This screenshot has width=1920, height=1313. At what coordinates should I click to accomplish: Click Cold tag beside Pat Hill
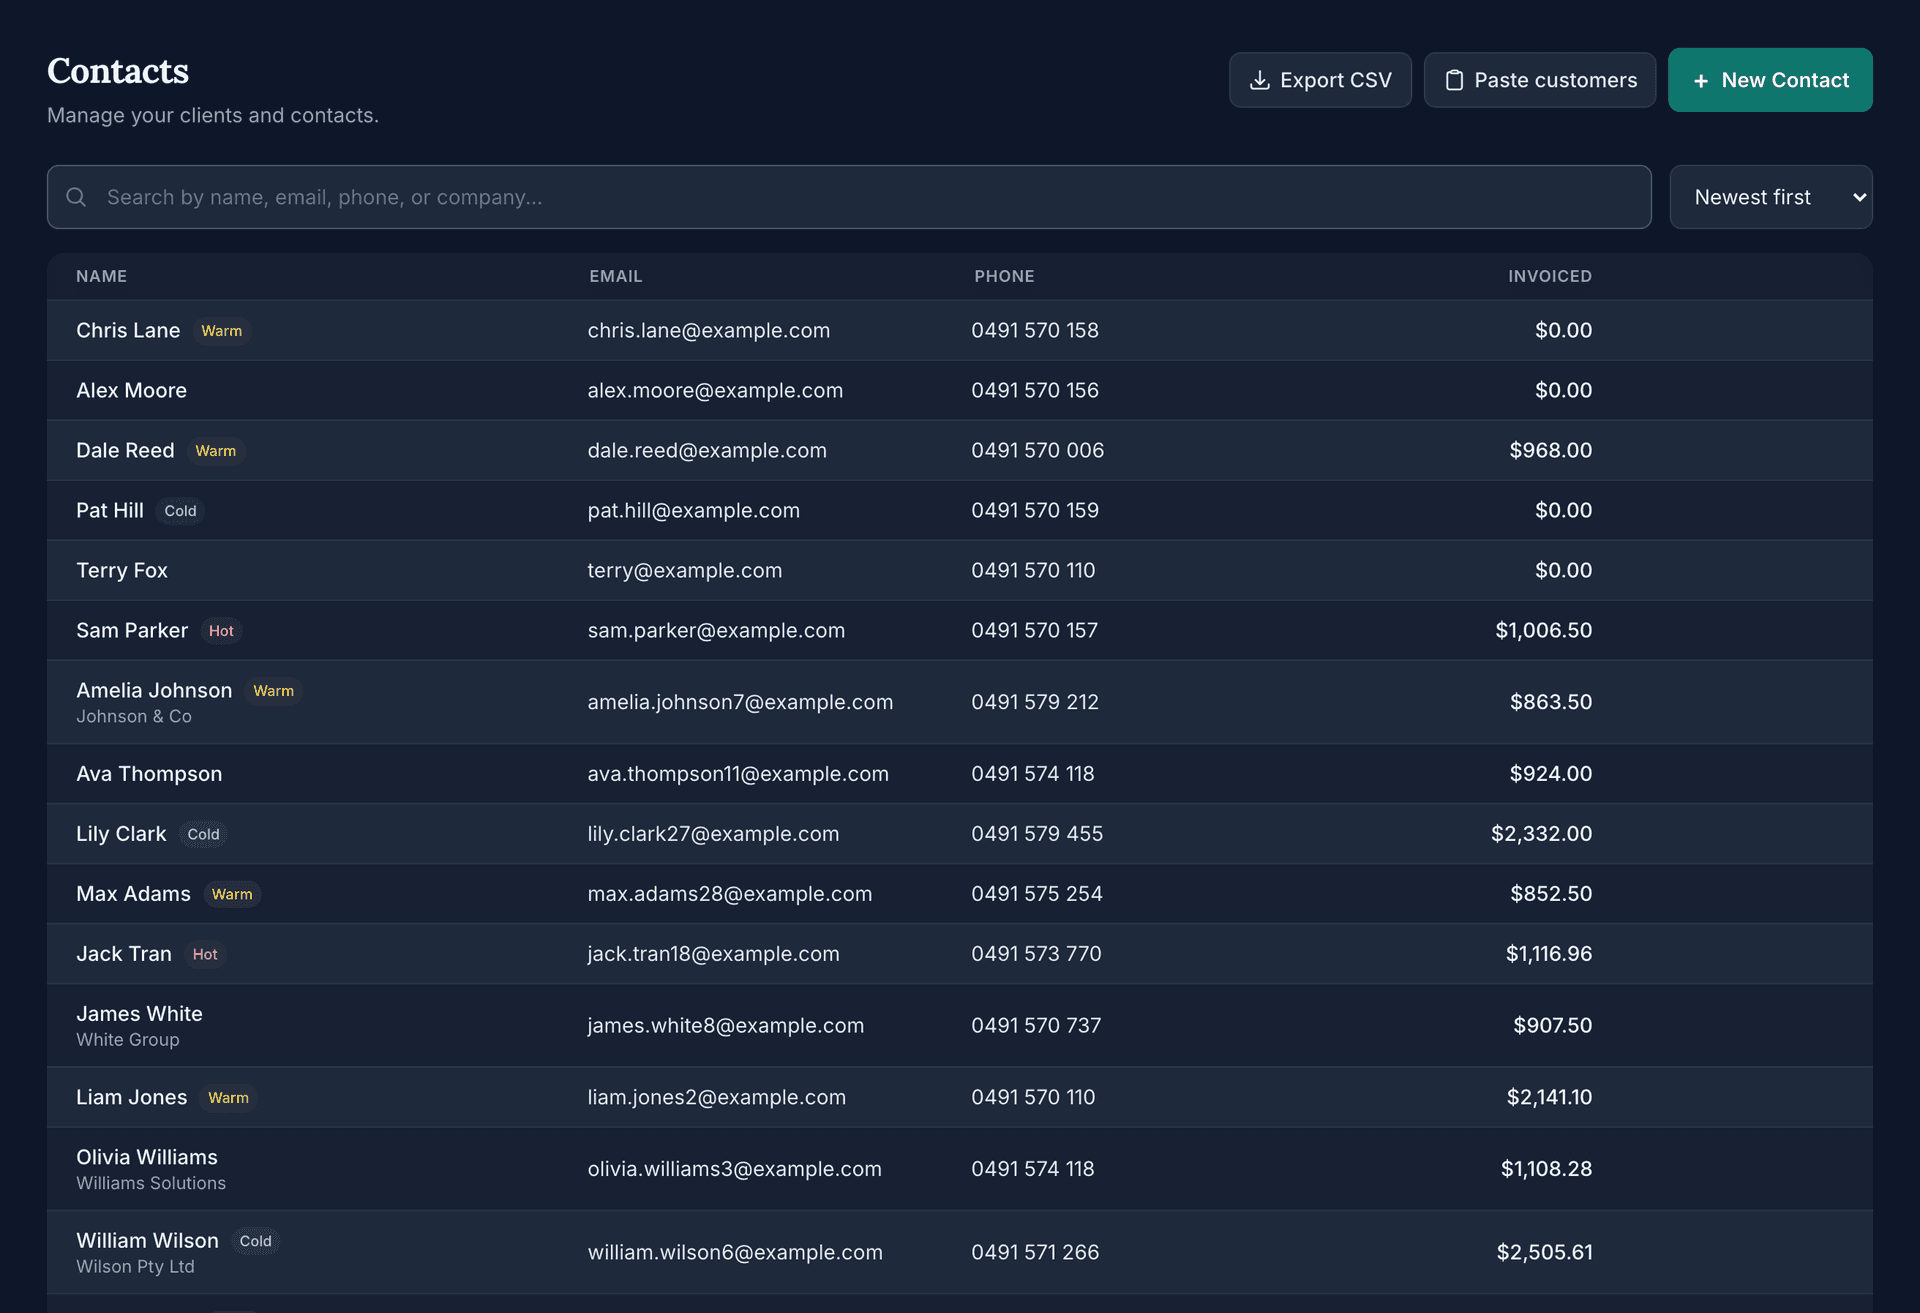tap(180, 511)
